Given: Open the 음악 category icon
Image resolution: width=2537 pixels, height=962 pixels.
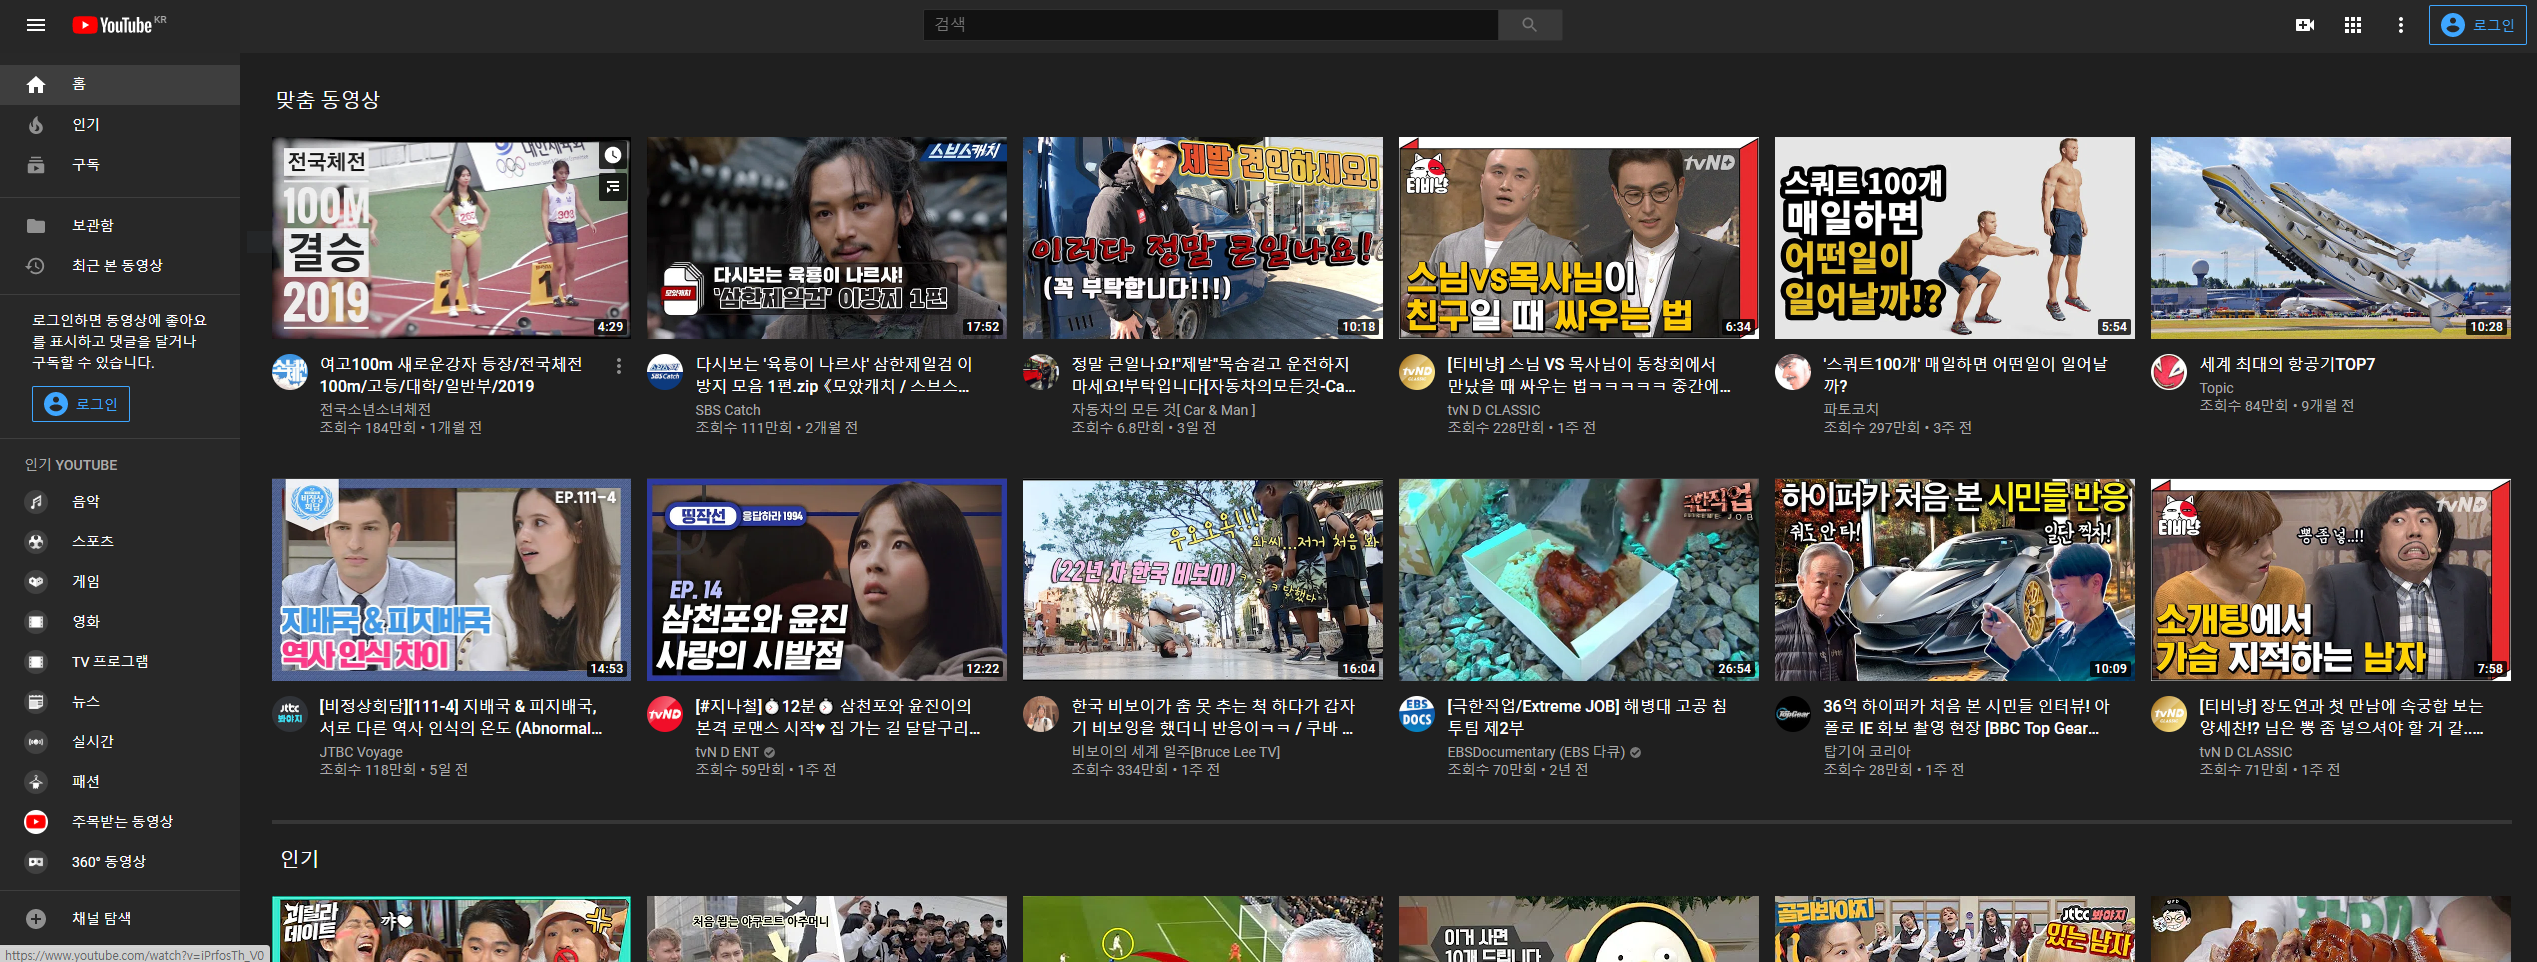Looking at the screenshot, I should point(36,502).
